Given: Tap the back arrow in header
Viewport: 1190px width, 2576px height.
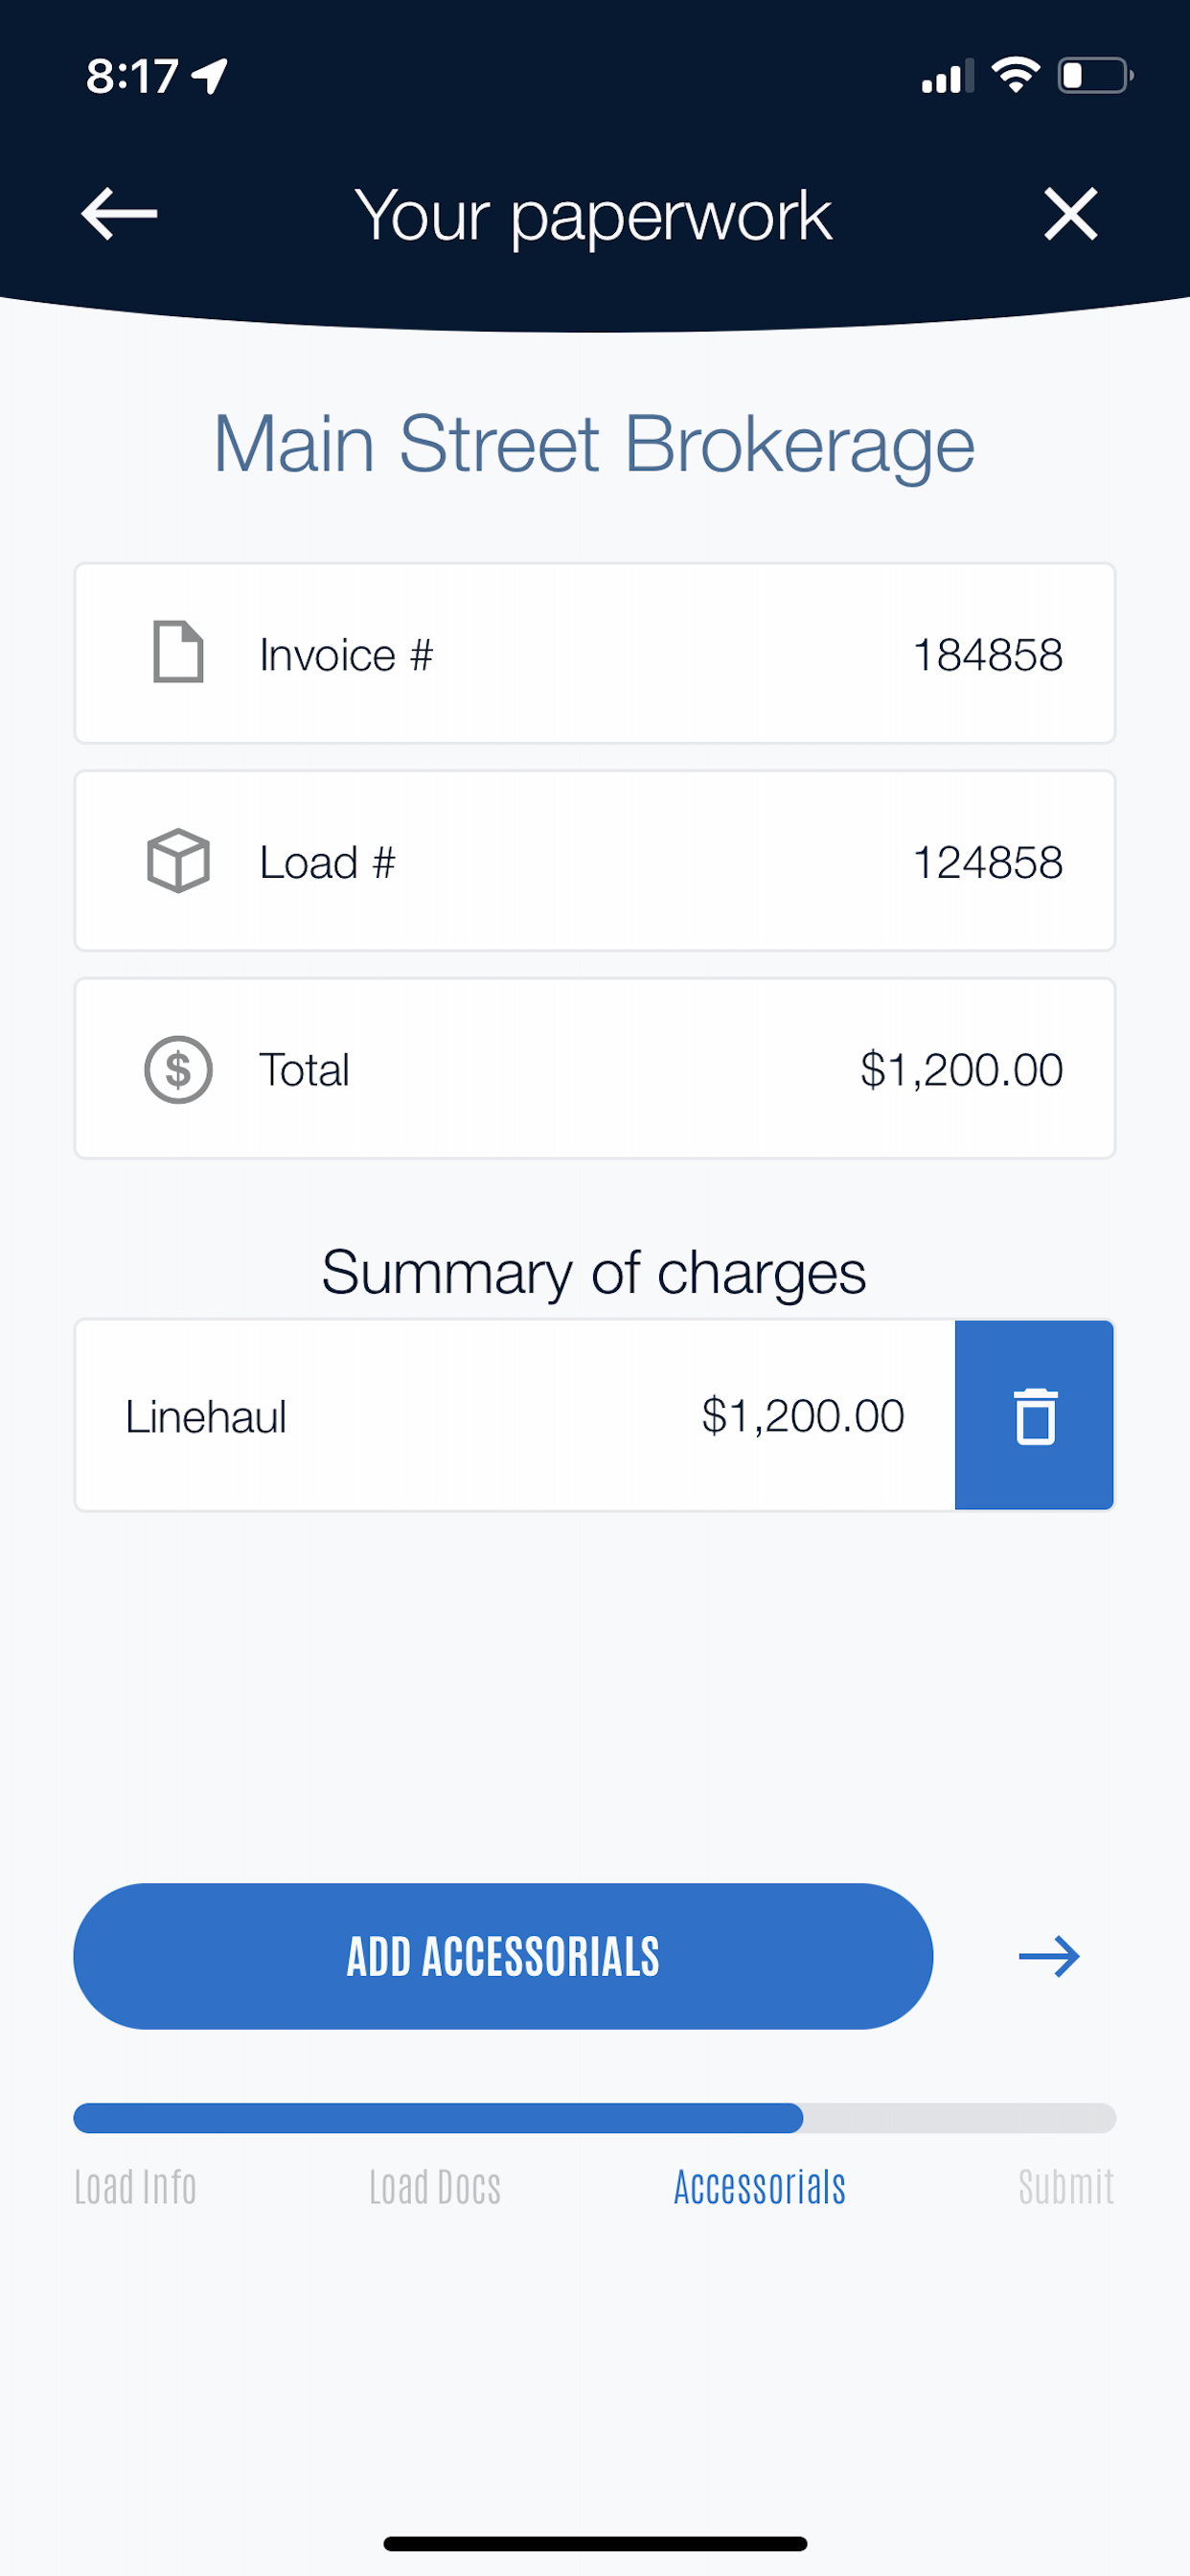Looking at the screenshot, I should pyautogui.click(x=119, y=214).
